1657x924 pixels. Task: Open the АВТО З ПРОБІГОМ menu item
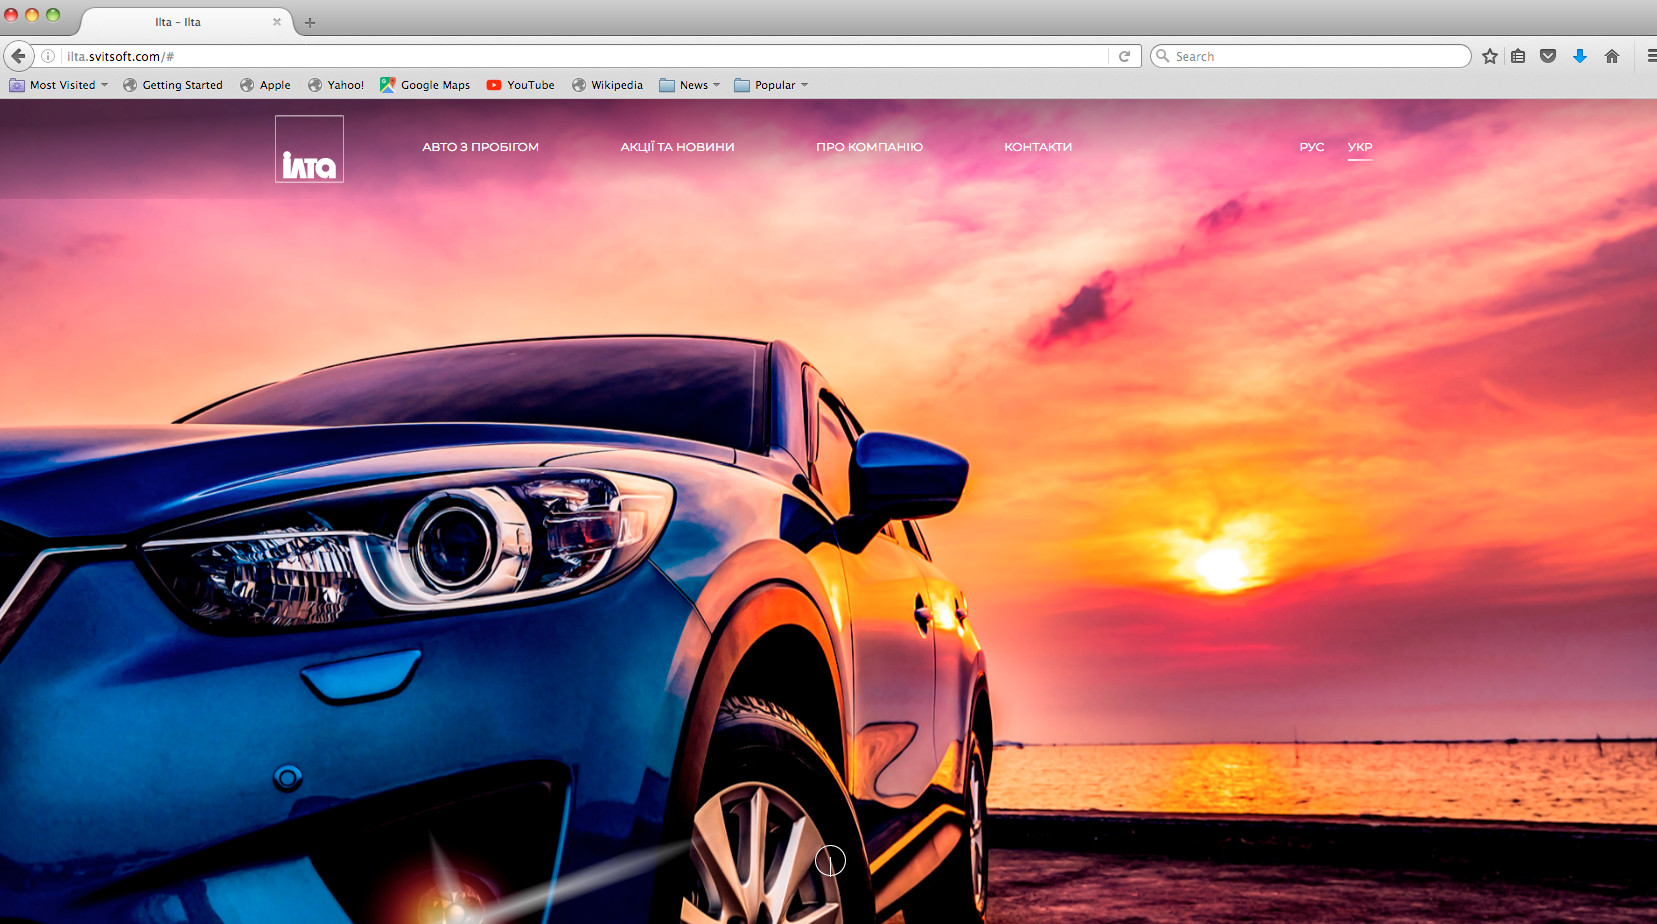(x=480, y=147)
